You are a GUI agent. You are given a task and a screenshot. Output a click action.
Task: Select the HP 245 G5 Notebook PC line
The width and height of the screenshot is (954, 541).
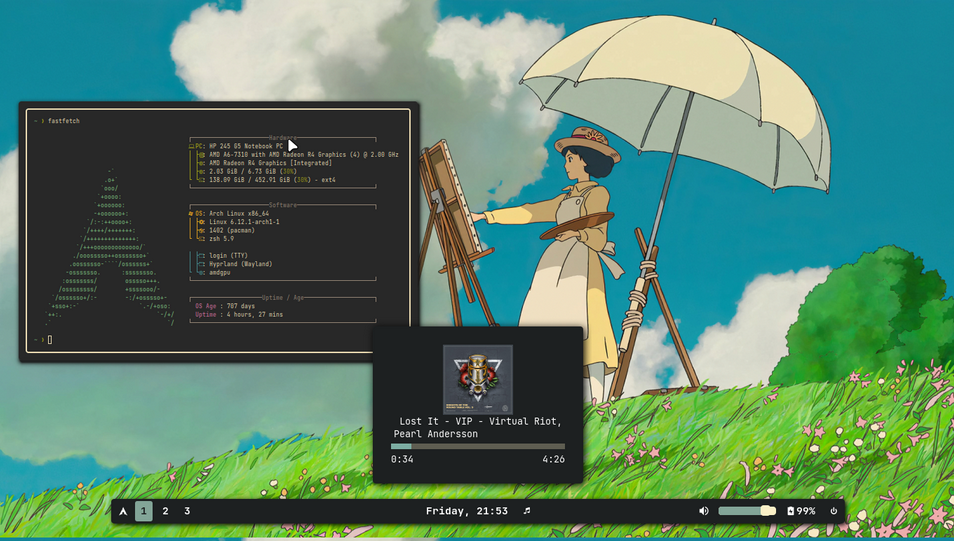coord(236,146)
